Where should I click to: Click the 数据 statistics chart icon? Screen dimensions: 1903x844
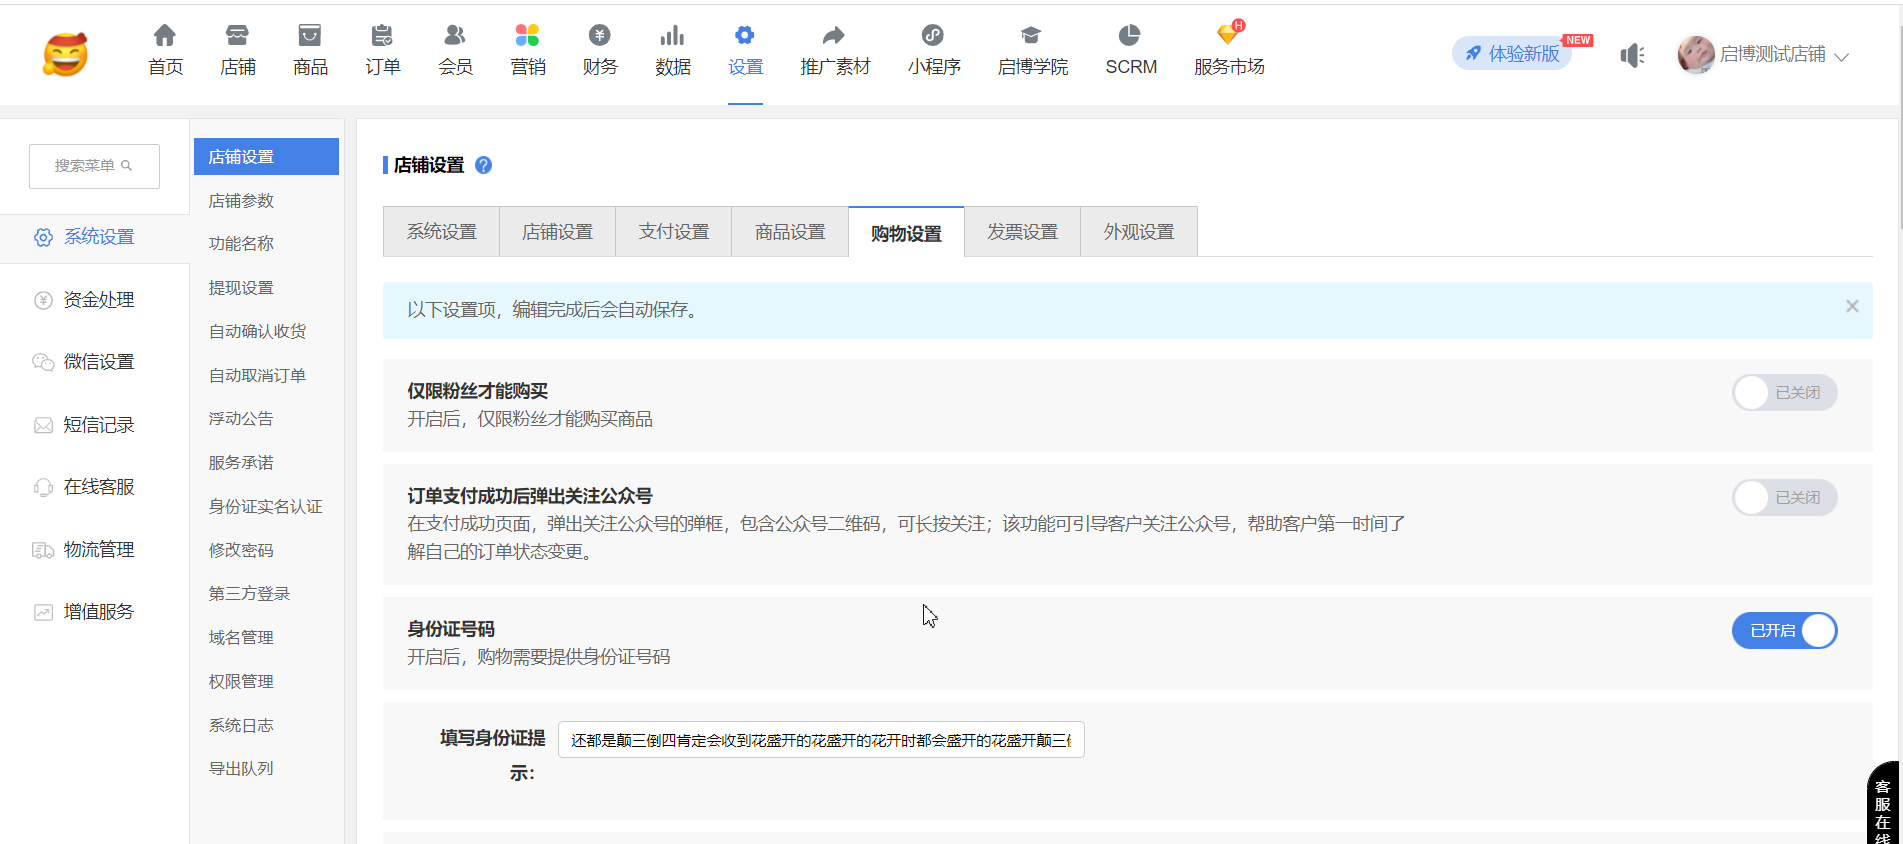click(x=672, y=37)
